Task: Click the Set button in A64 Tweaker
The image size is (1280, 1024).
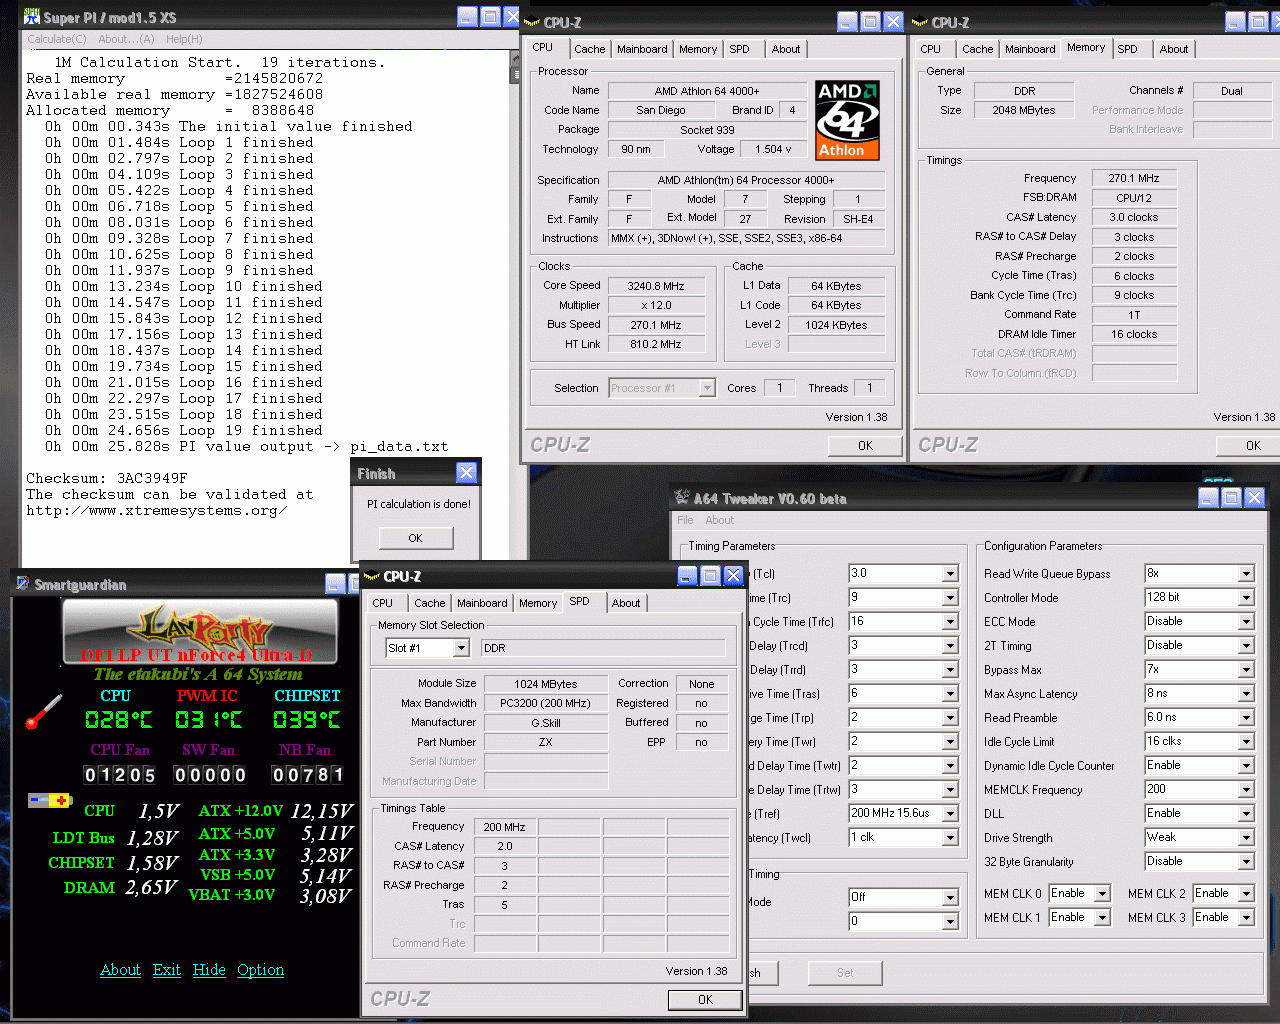Action: point(845,972)
